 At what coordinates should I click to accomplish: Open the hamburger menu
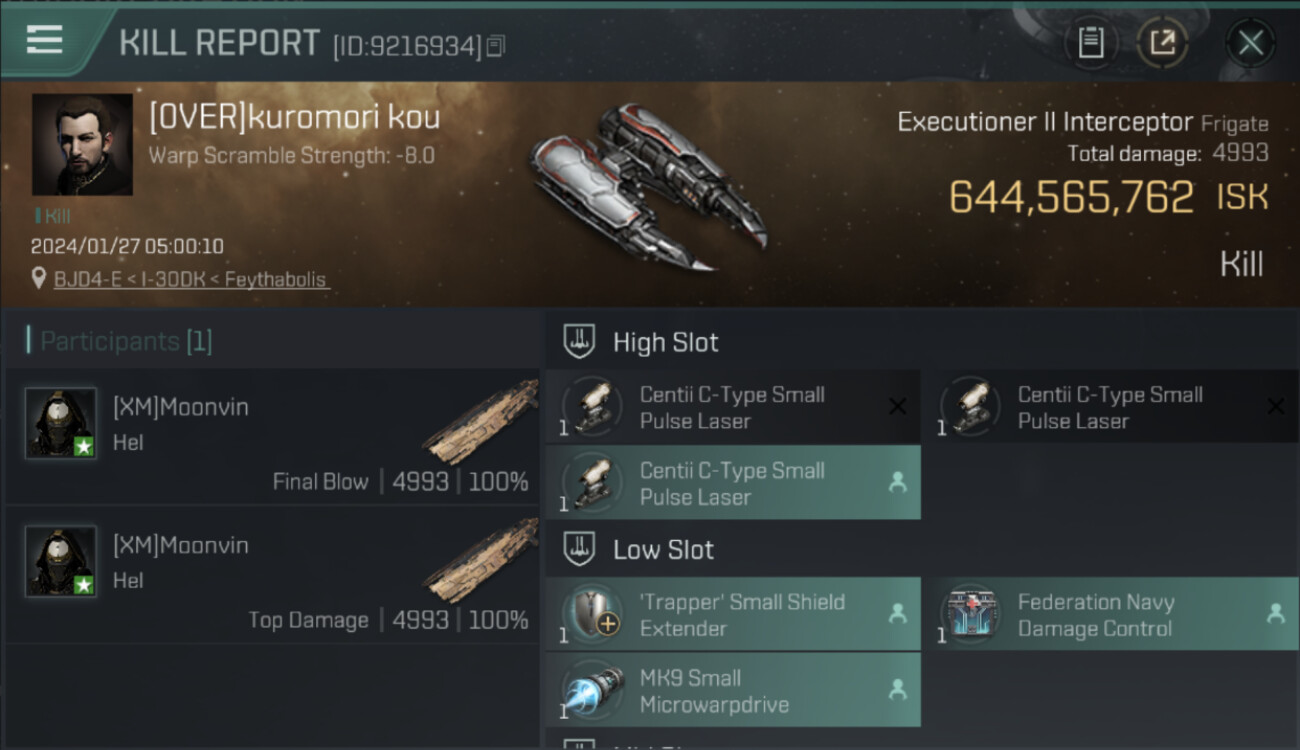point(44,41)
